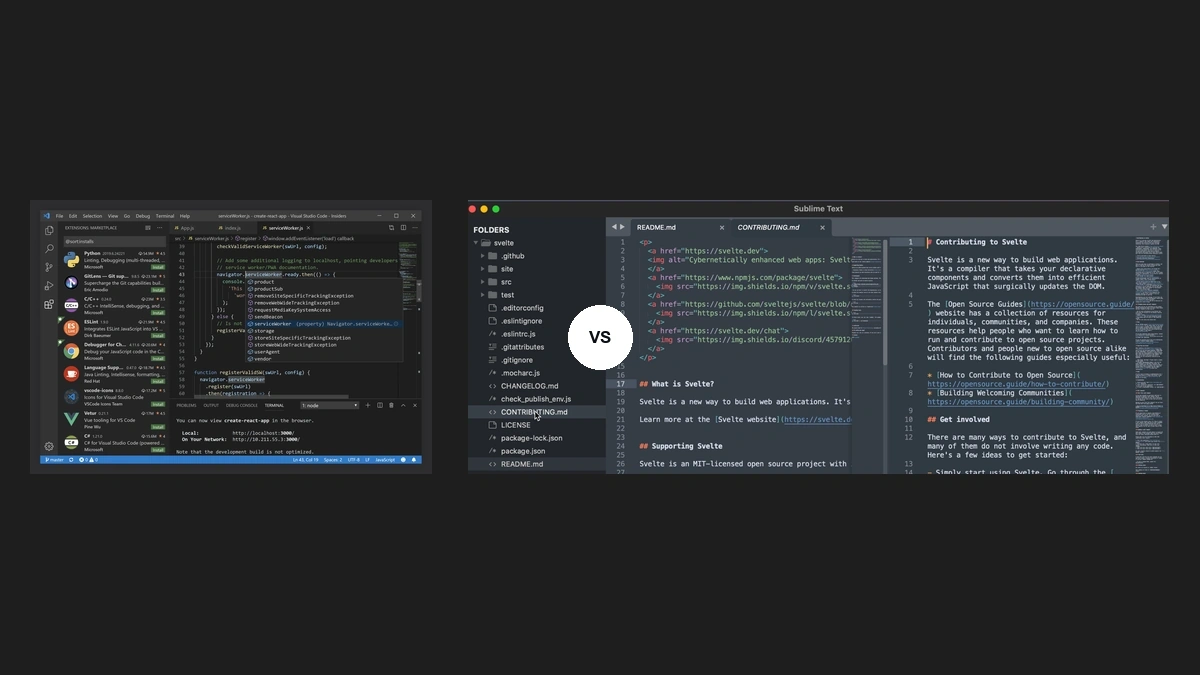This screenshot has width=1200, height=675.
Task: Open .gitignore in Sublime sidebar
Action: [x=517, y=360]
